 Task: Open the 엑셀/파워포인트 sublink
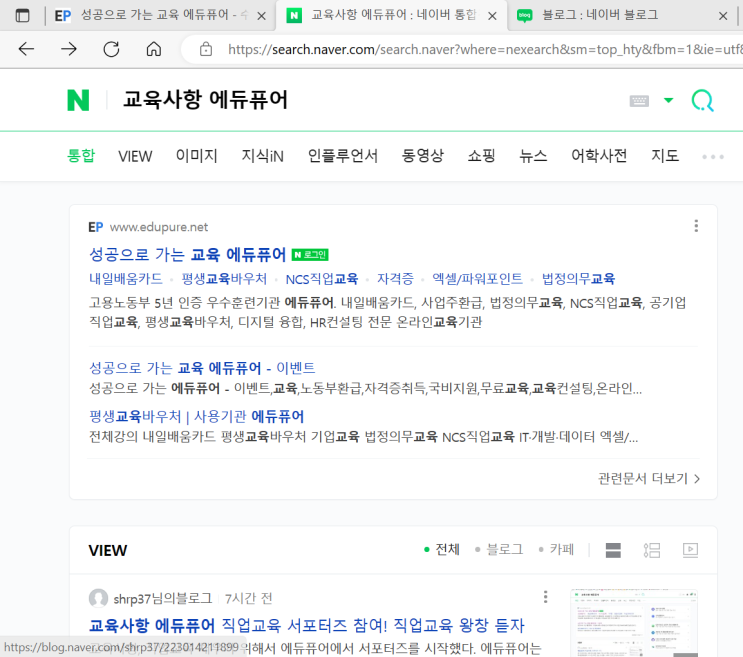(477, 279)
